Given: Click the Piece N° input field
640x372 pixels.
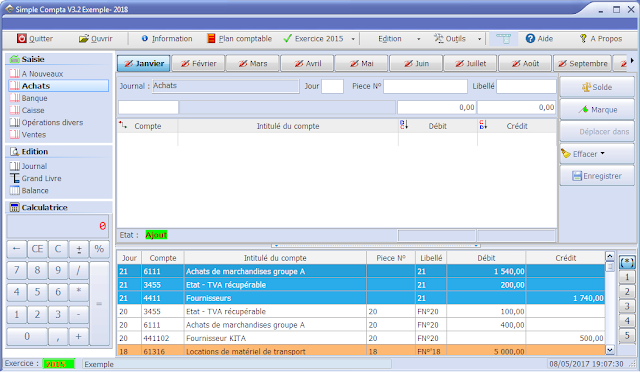Looking at the screenshot, I should (x=425, y=86).
